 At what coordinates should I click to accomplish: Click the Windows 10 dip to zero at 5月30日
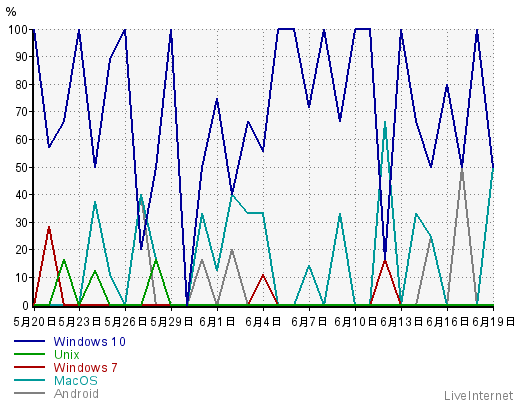(187, 304)
